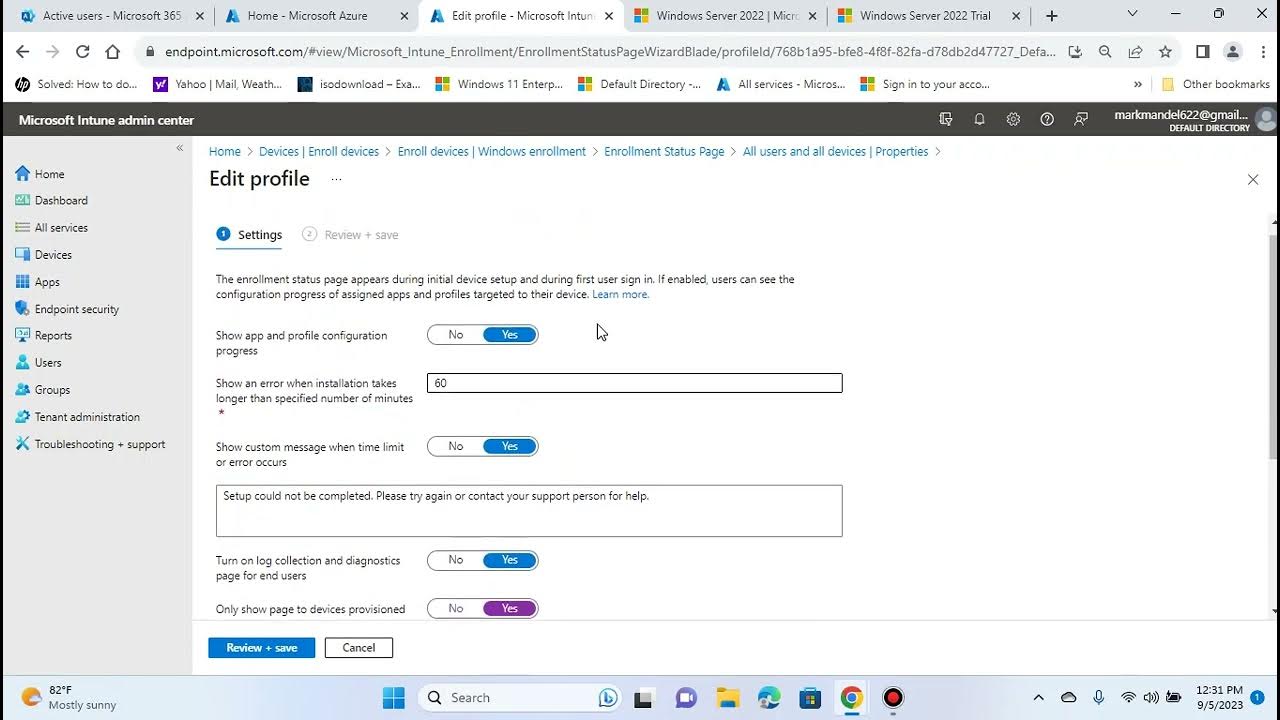Set Show app and profile progress to No
The height and width of the screenshot is (720, 1280).
tap(456, 335)
